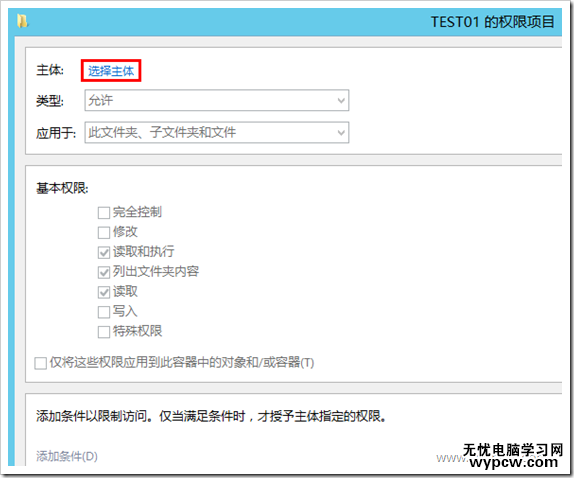Viewport: 574px width, 478px height.
Task: Click the title text TEST01 的权限项目
Action: coord(492,22)
